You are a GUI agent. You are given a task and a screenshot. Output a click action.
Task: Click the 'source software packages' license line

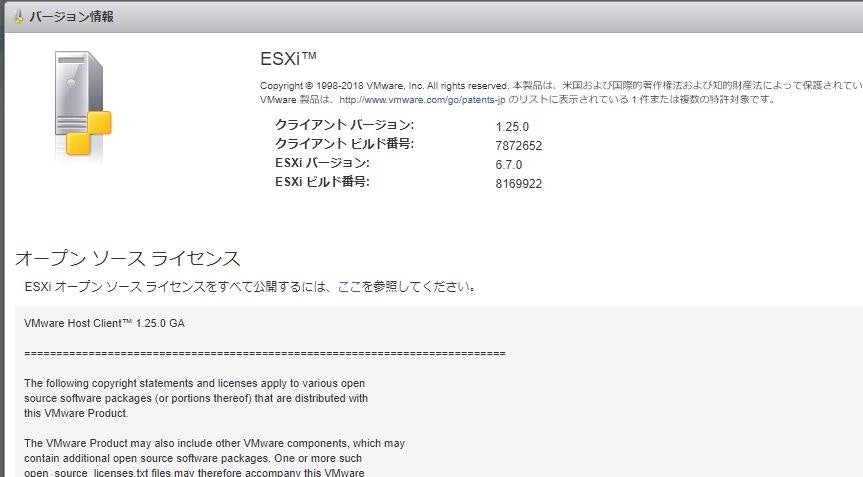(x=196, y=398)
